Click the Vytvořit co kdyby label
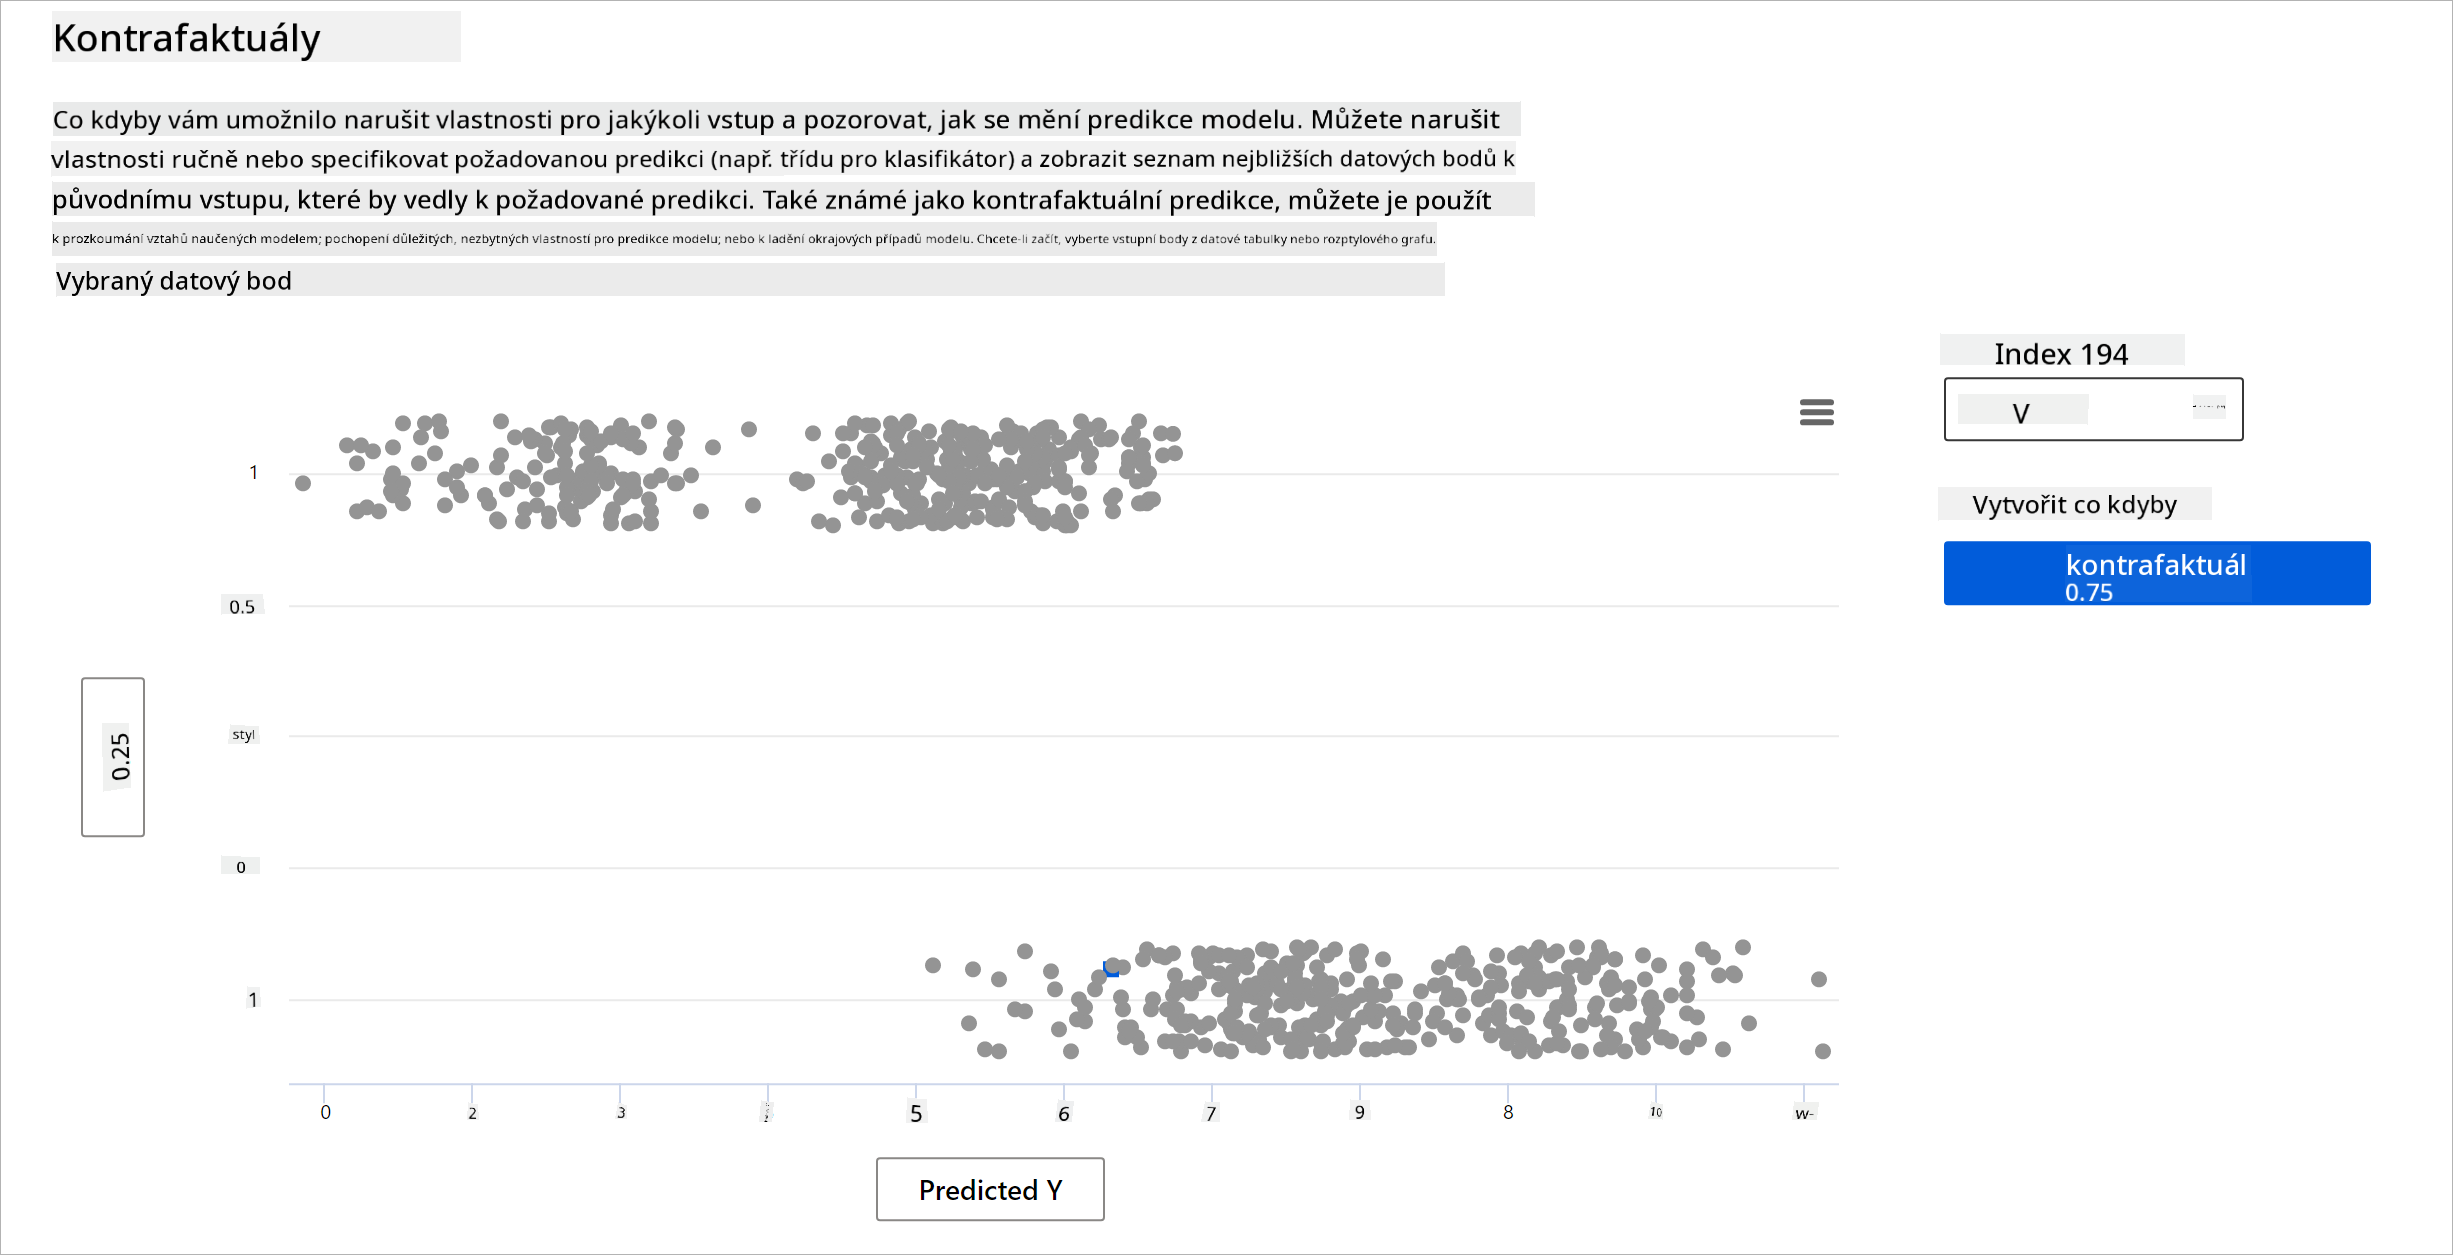 point(2074,505)
